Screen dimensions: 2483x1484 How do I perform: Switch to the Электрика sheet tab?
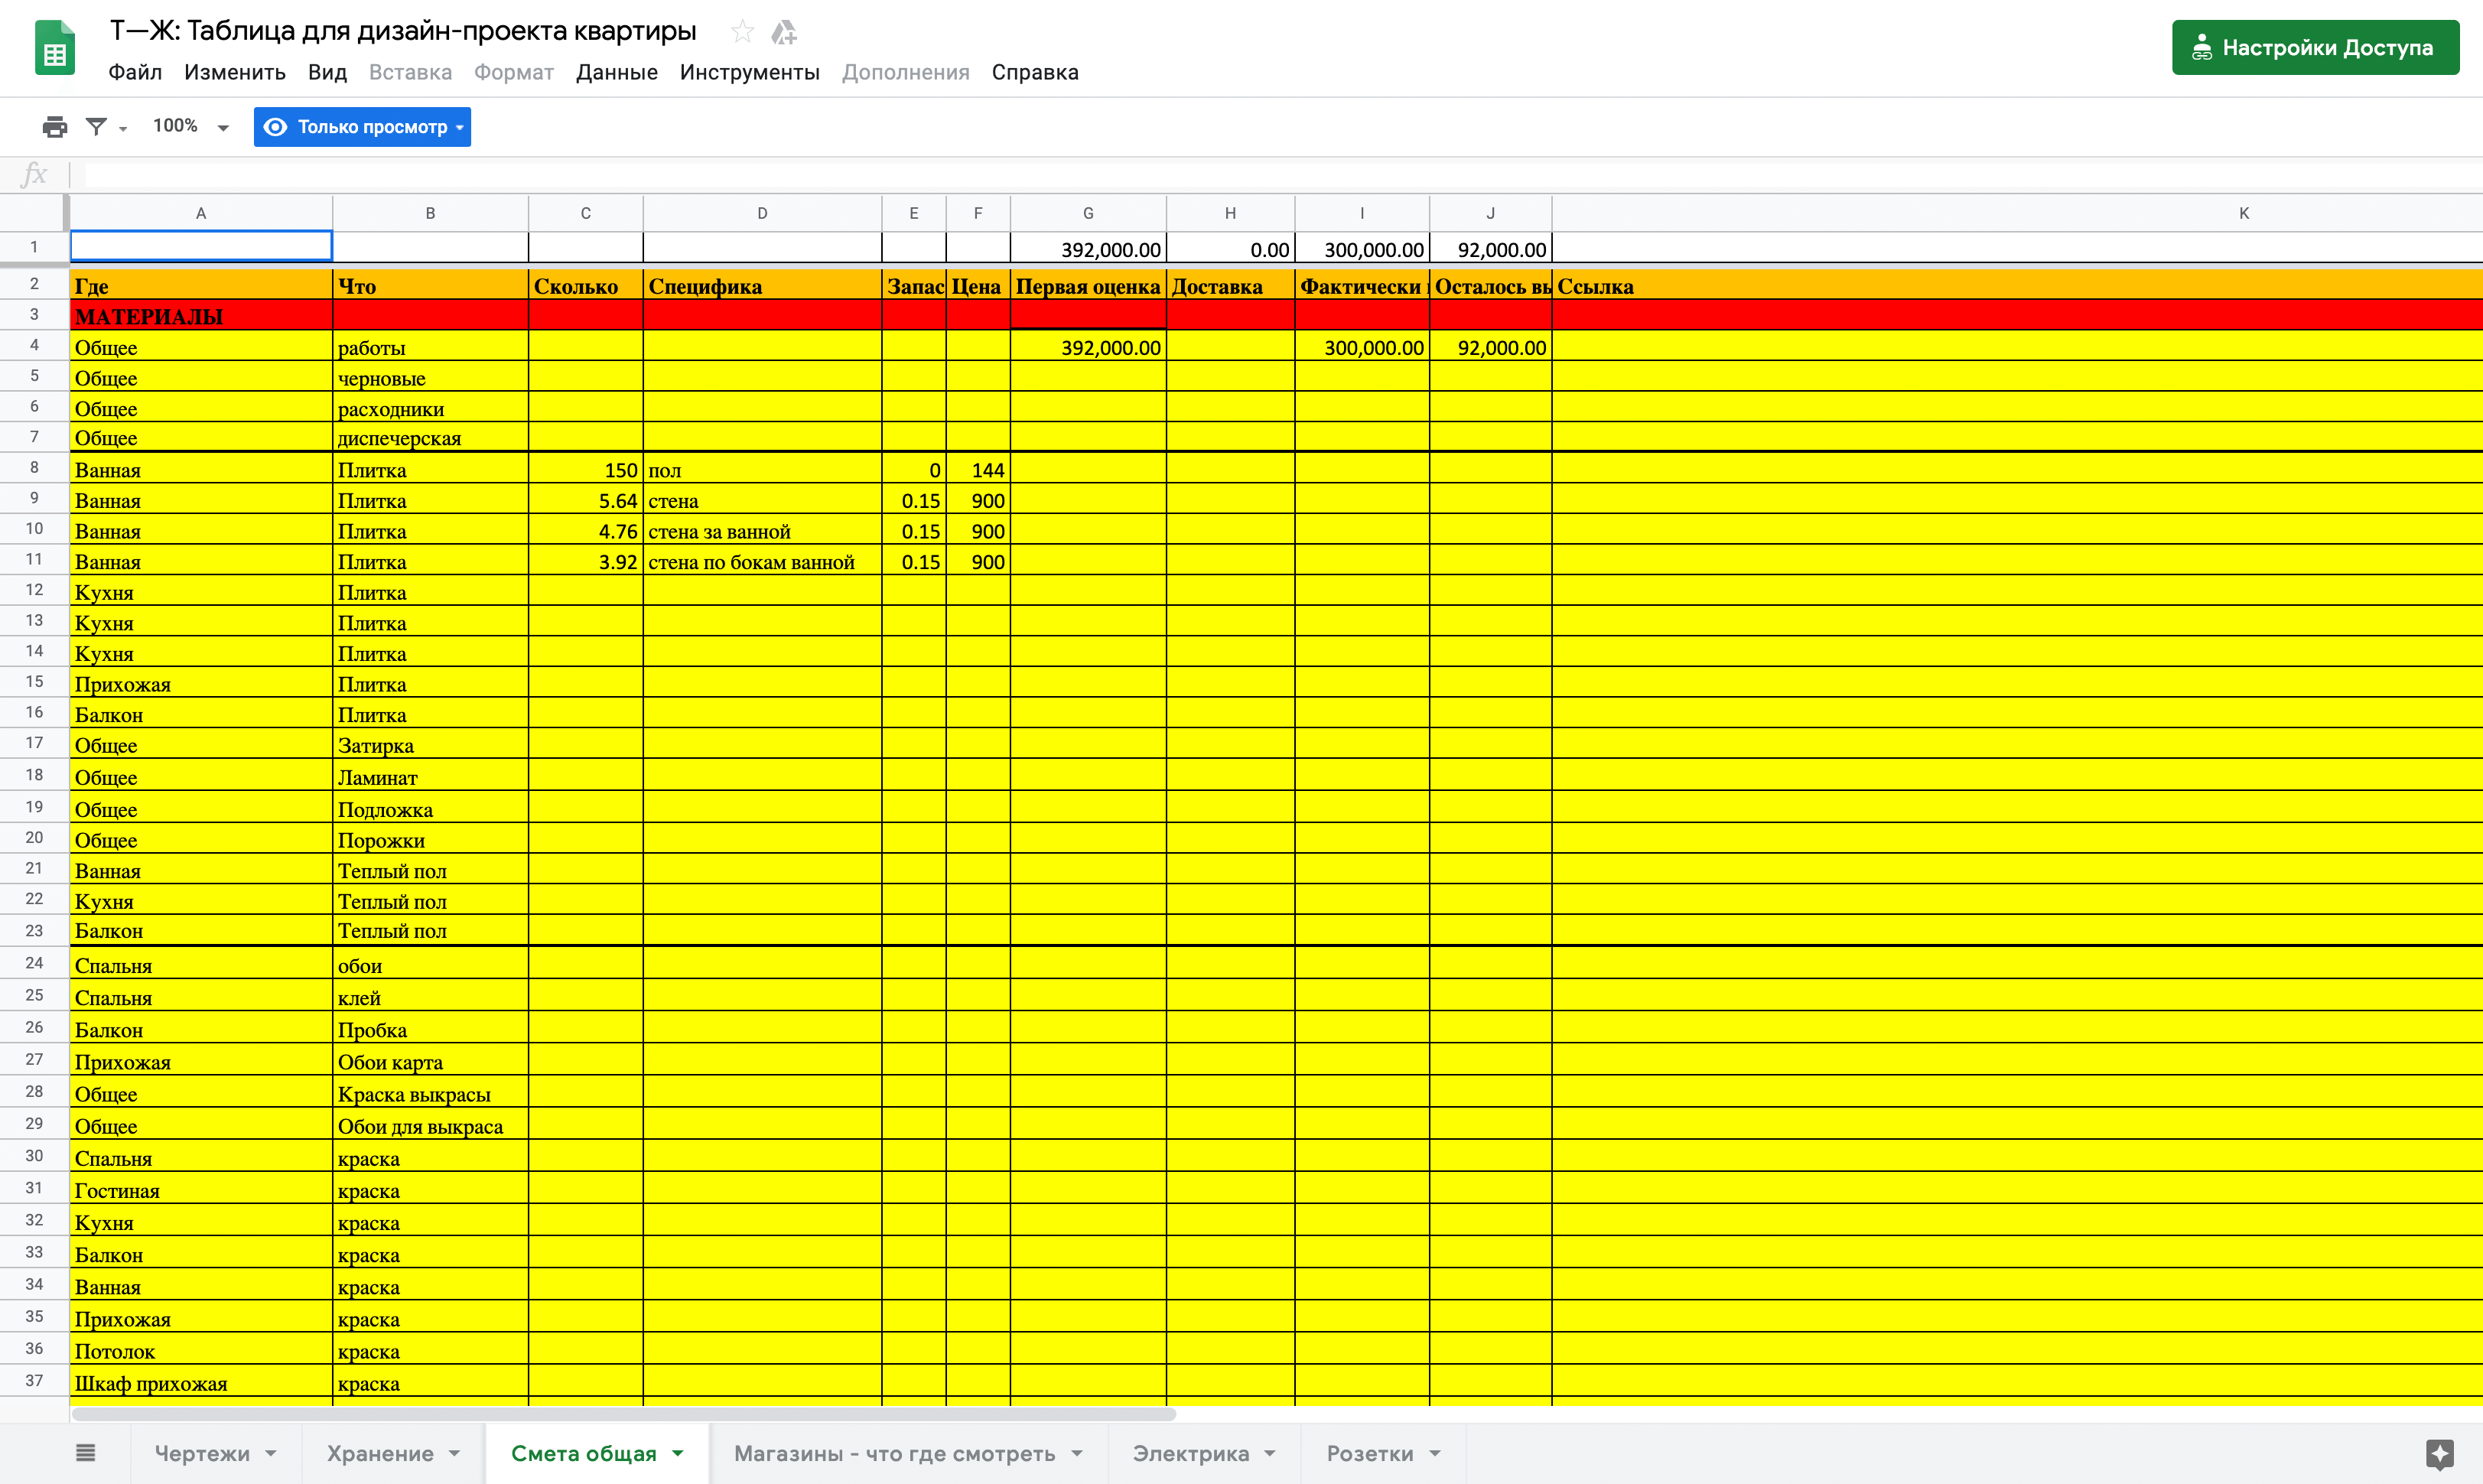tap(1191, 1453)
